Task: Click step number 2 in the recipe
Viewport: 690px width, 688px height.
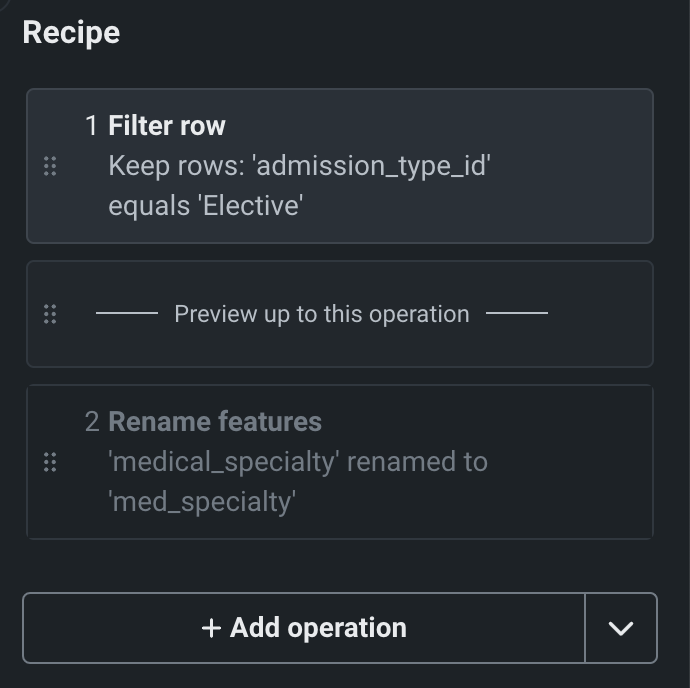Action: pos(92,422)
